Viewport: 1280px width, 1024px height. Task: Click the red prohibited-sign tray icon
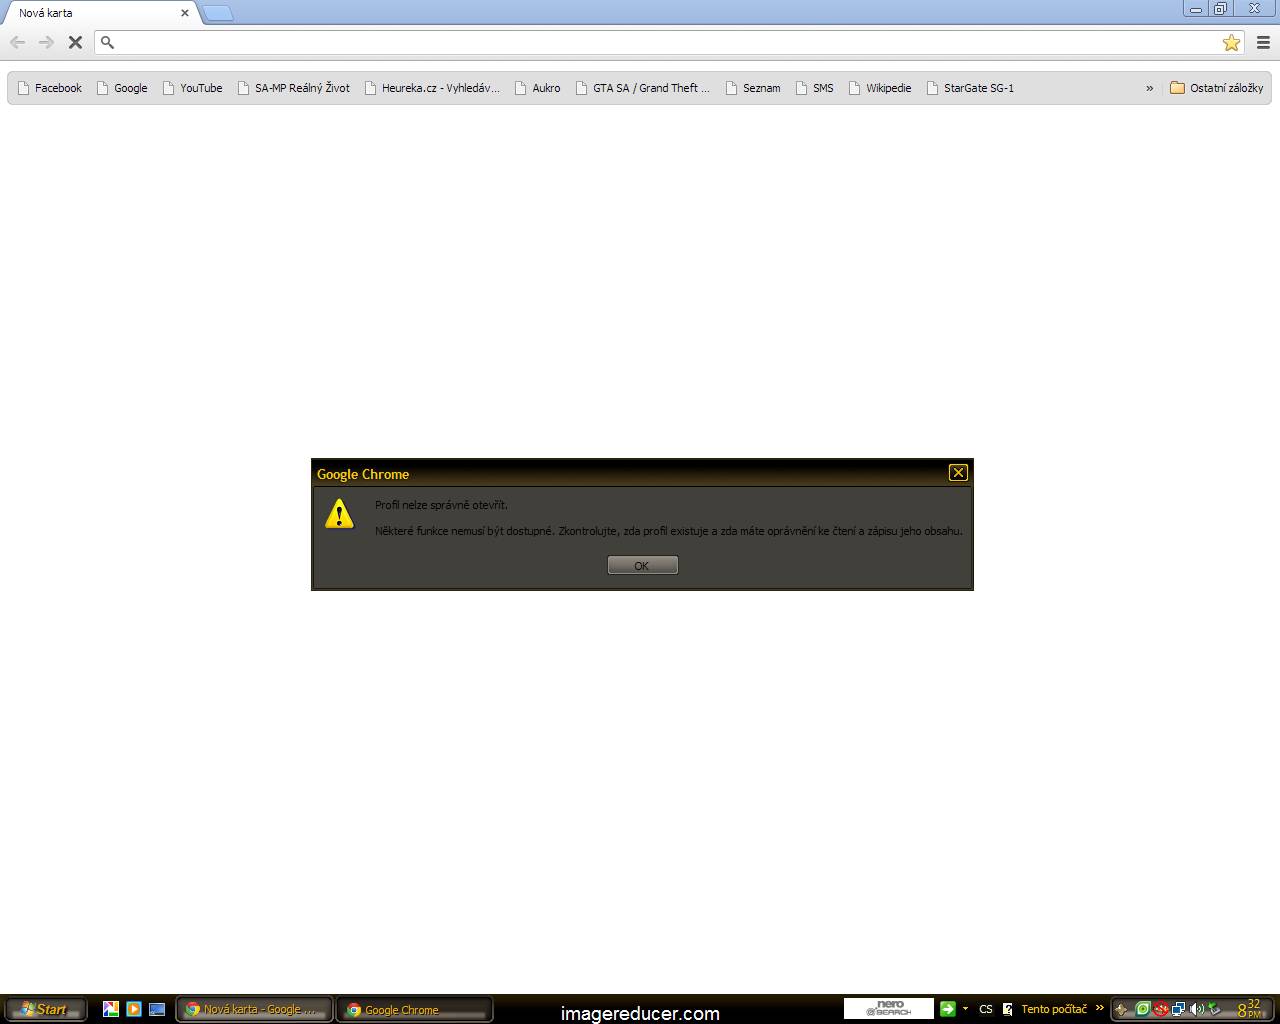pos(1161,1009)
